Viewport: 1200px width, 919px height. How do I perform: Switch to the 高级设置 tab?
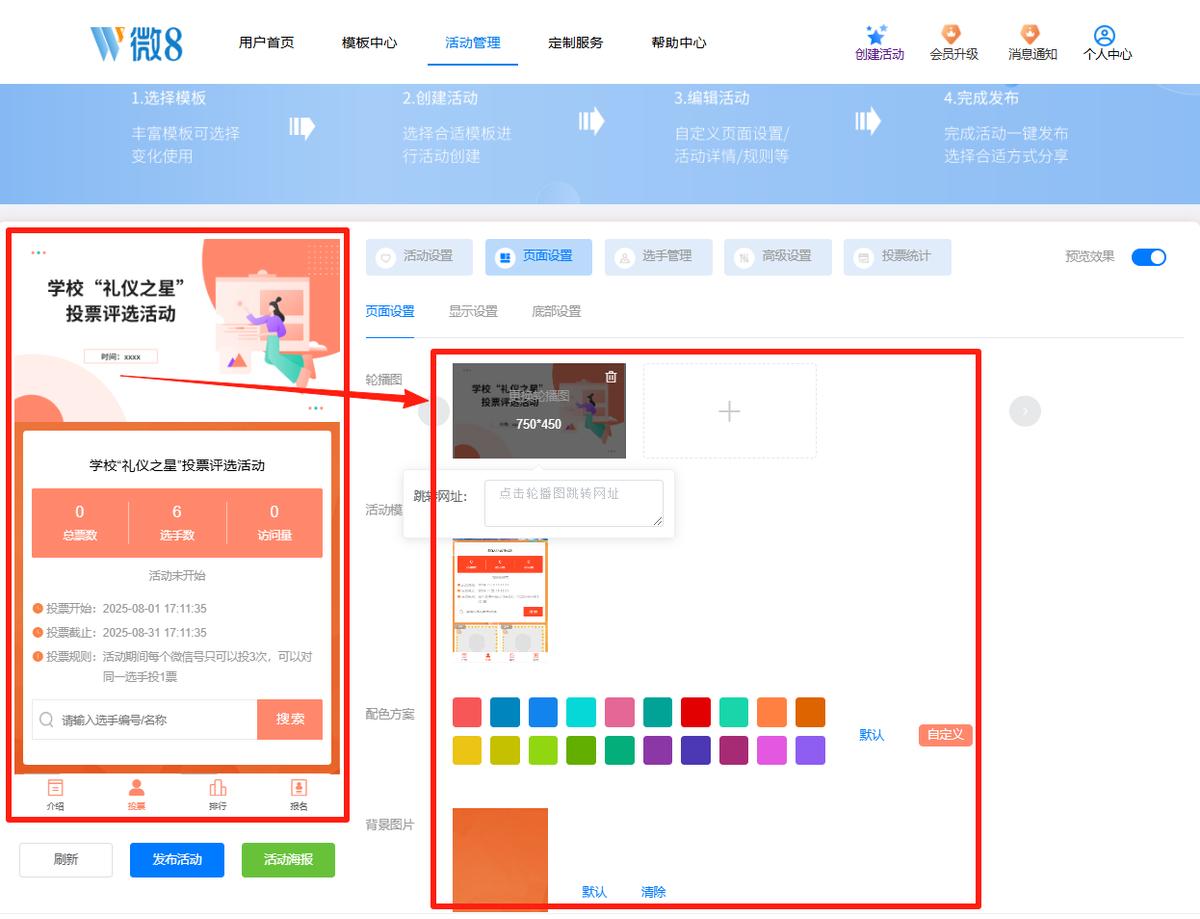coord(778,257)
